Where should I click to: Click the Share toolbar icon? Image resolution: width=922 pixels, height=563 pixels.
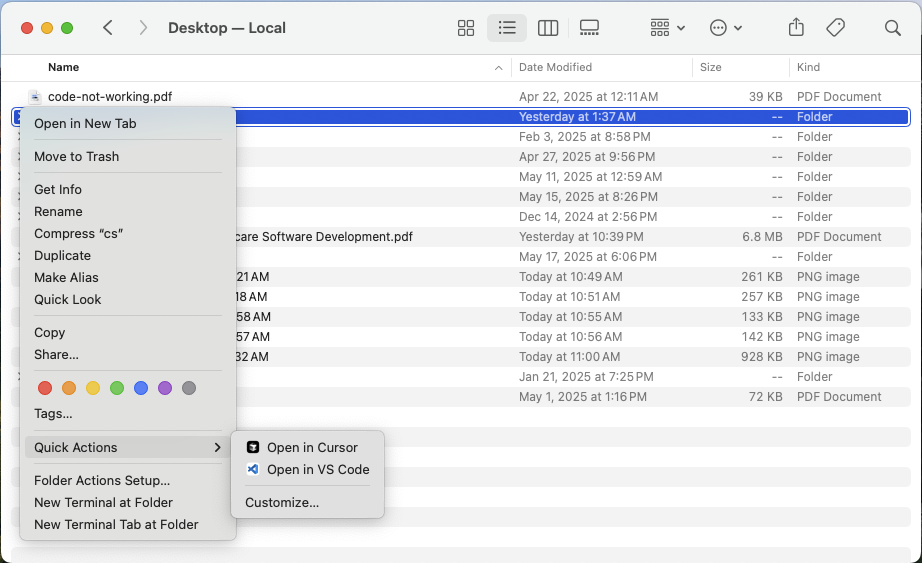click(796, 27)
